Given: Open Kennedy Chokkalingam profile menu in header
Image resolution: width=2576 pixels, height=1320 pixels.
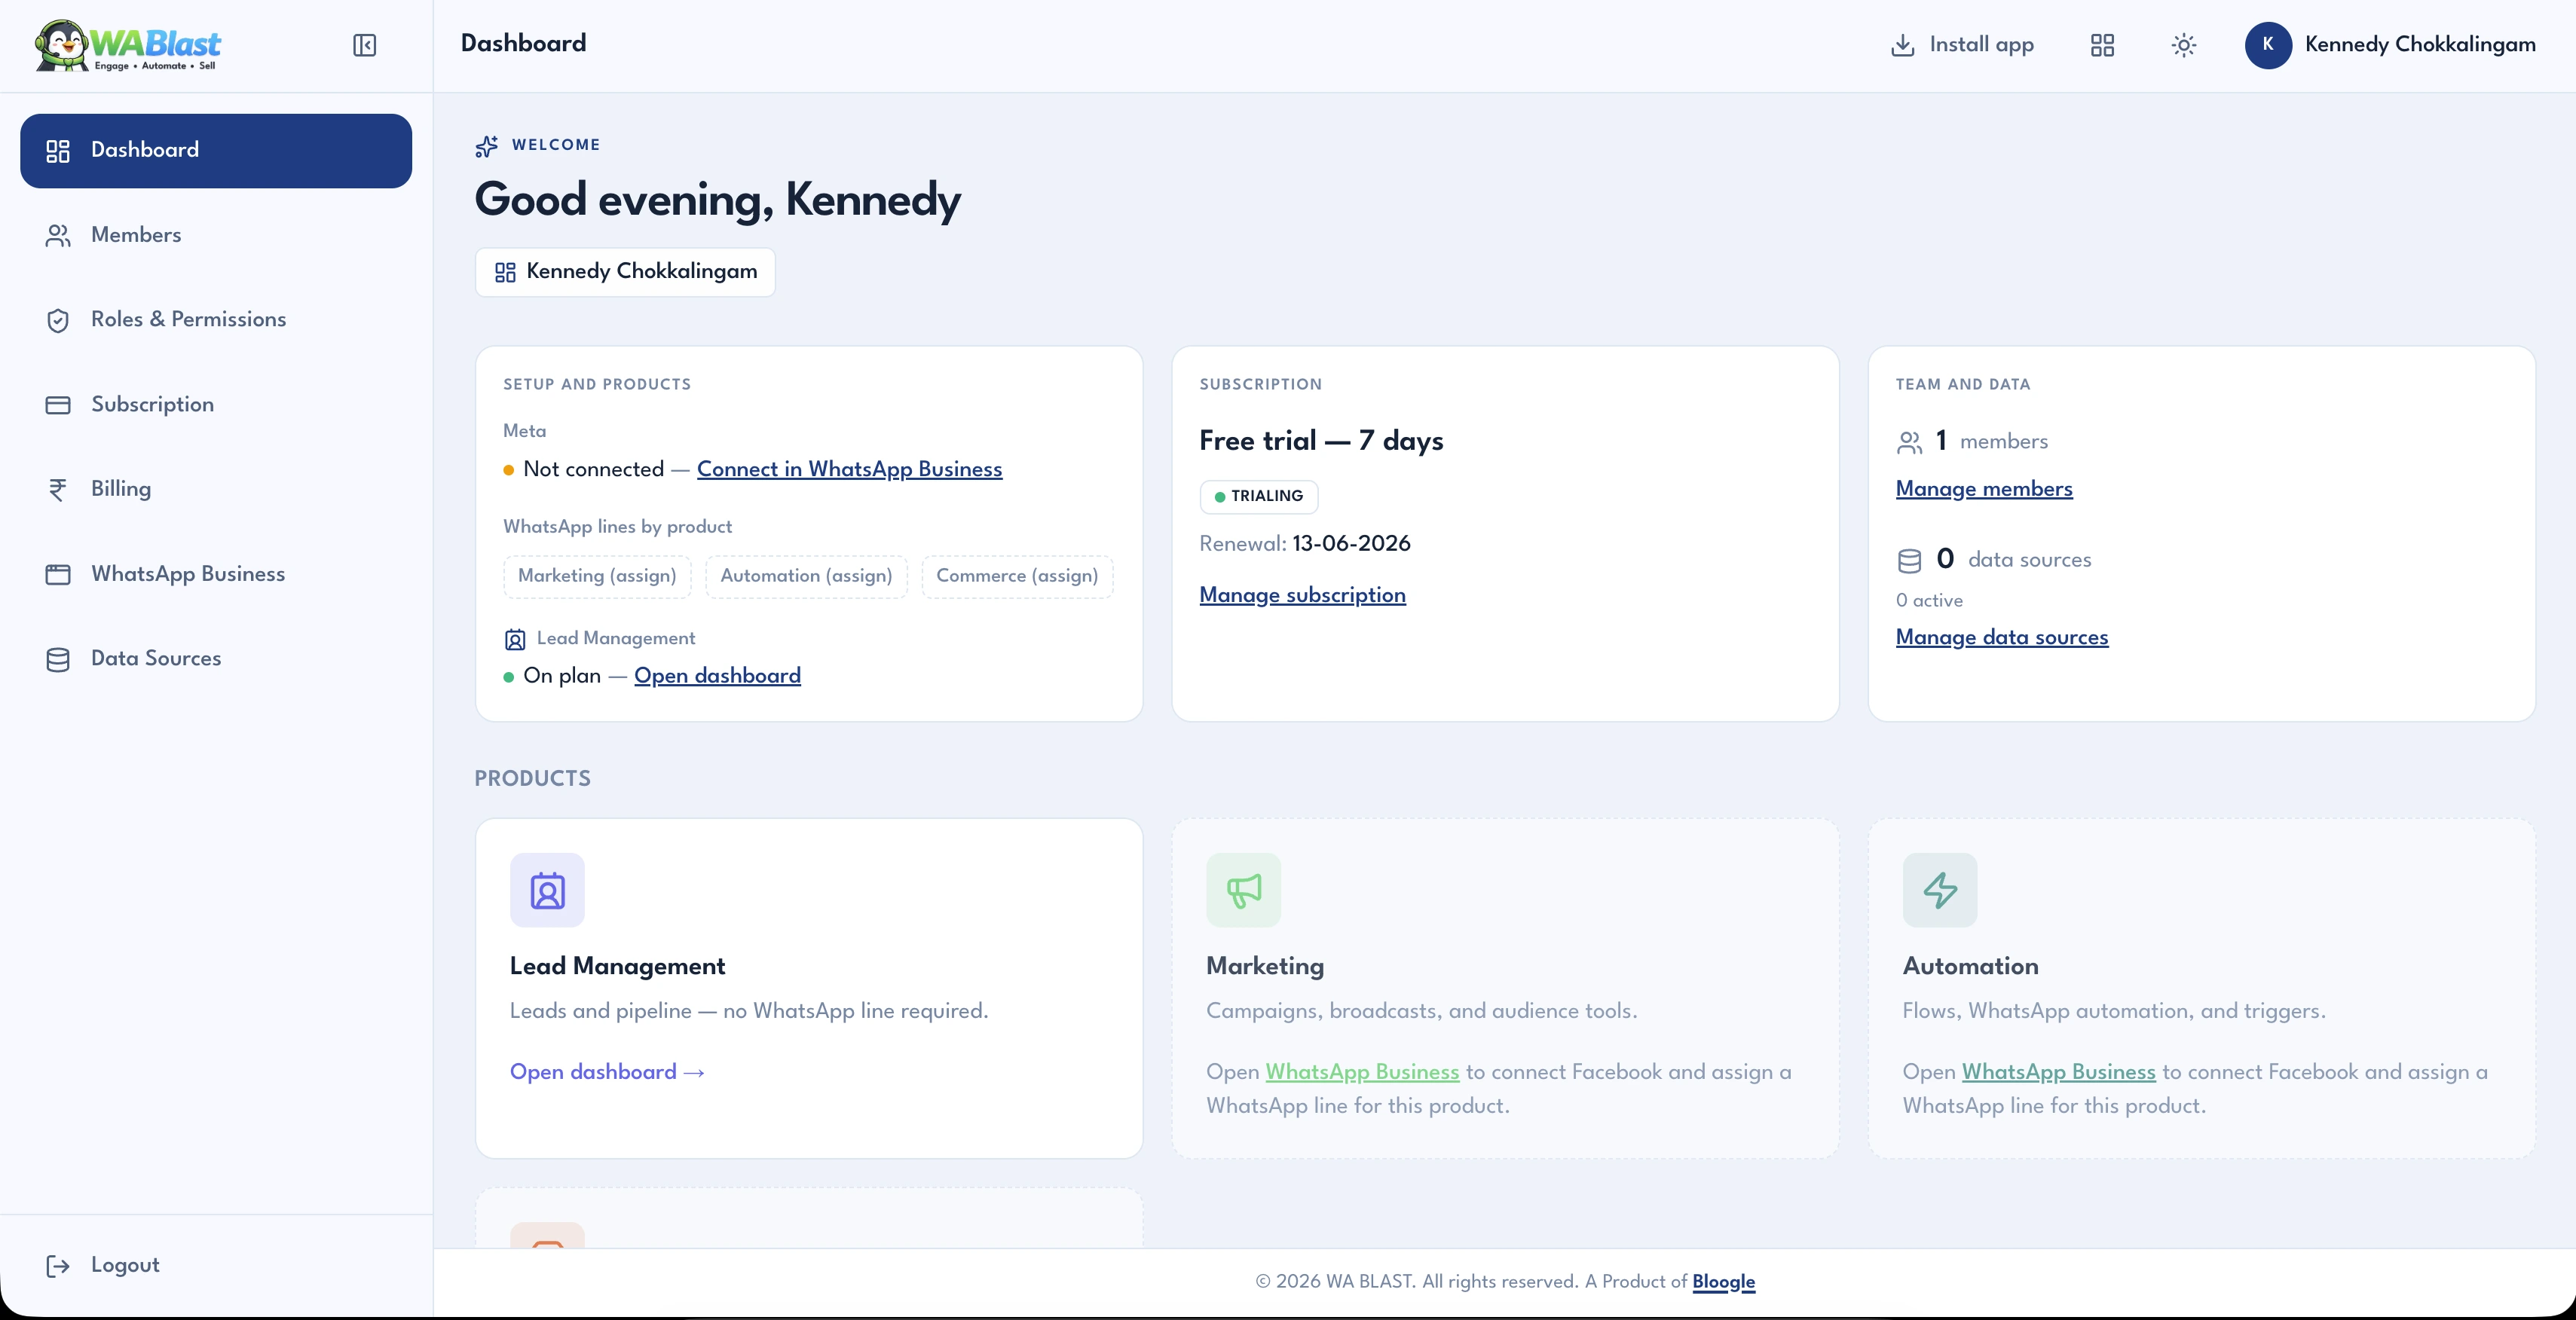Looking at the screenshot, I should [2390, 45].
